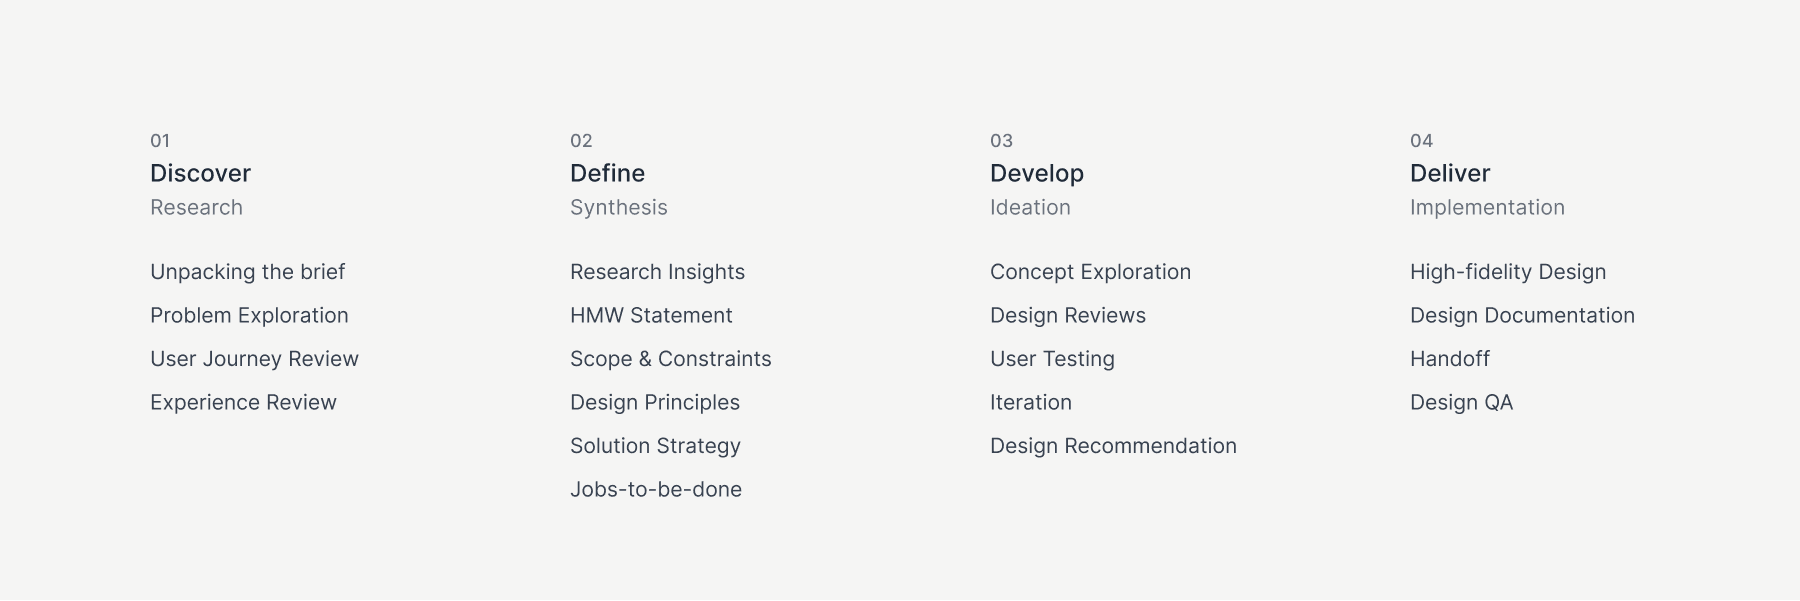Select User Journey Review
This screenshot has width=1800, height=601.
click(x=254, y=359)
